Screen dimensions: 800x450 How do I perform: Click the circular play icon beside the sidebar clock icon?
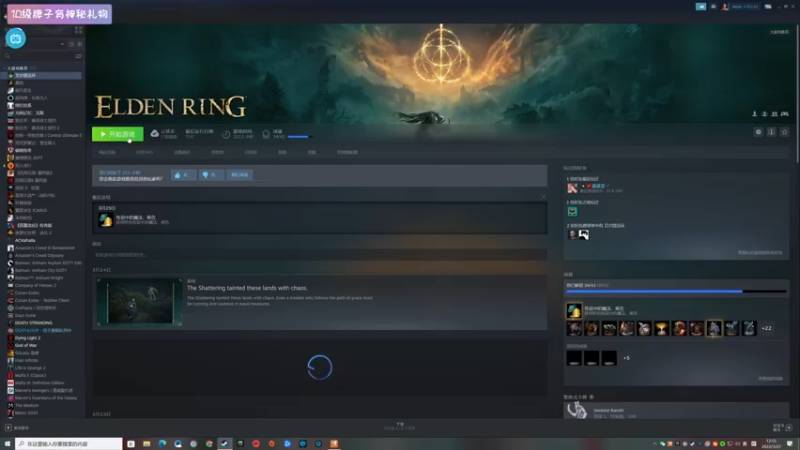coord(79,44)
